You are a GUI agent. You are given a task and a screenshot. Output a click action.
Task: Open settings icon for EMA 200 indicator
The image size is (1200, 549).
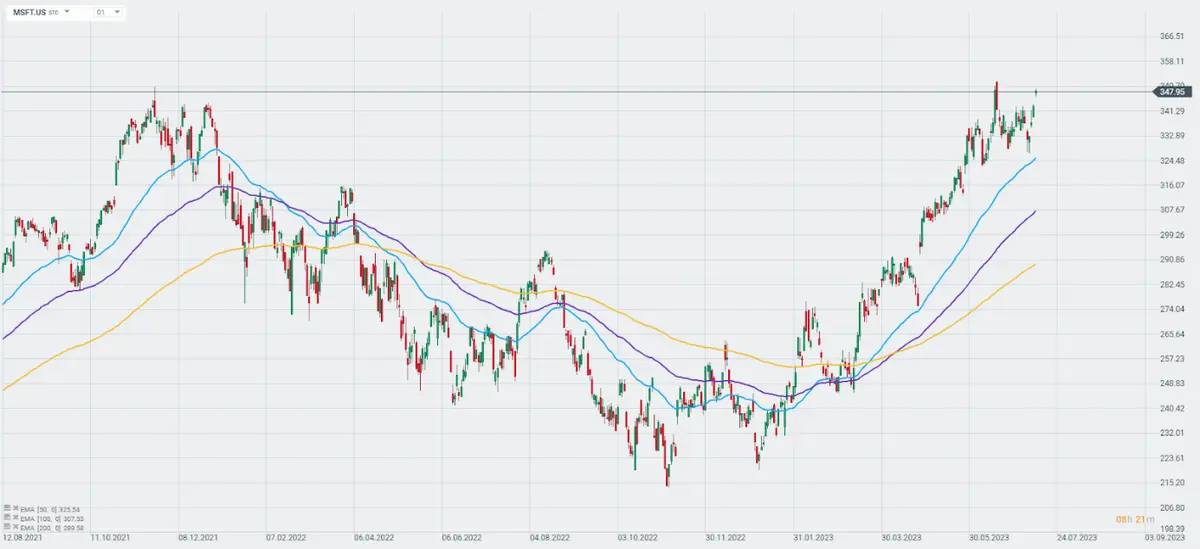(x=6, y=525)
